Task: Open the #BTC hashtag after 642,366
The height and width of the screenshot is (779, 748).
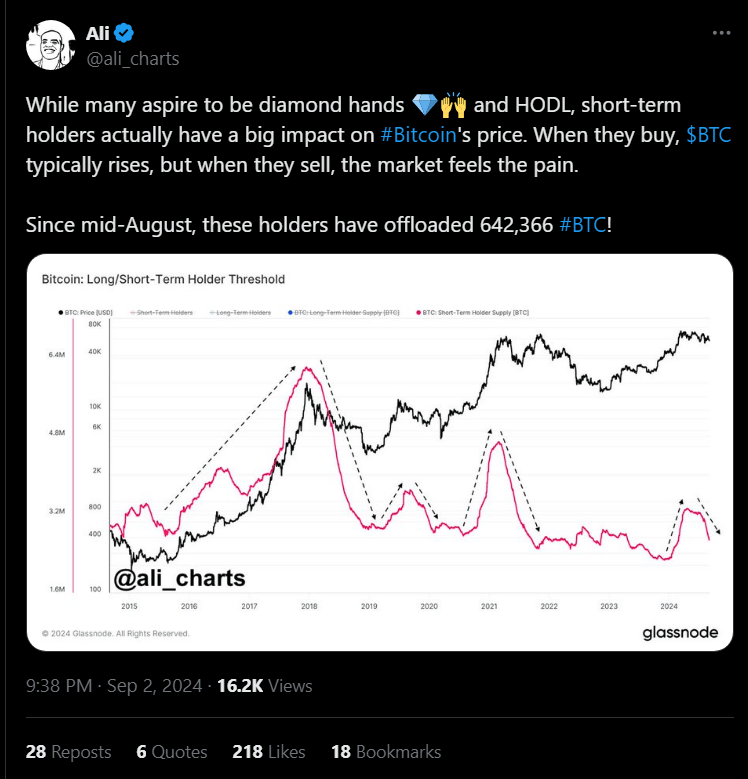Action: click(583, 225)
